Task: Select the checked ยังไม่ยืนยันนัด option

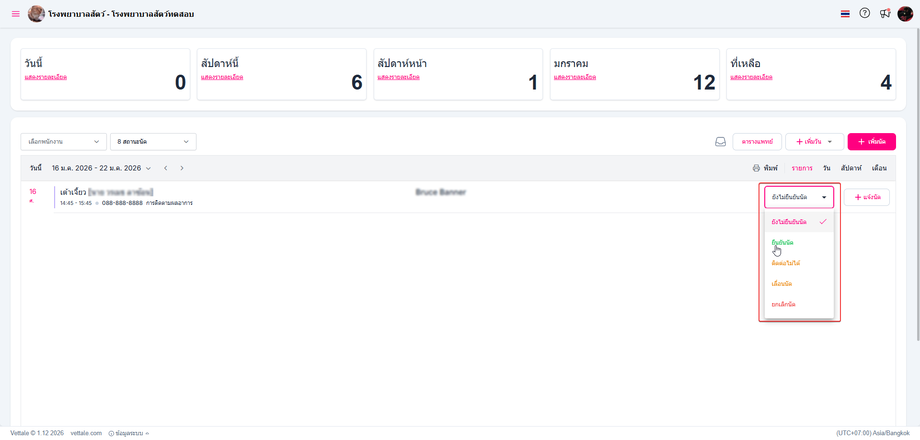Action: click(x=799, y=222)
